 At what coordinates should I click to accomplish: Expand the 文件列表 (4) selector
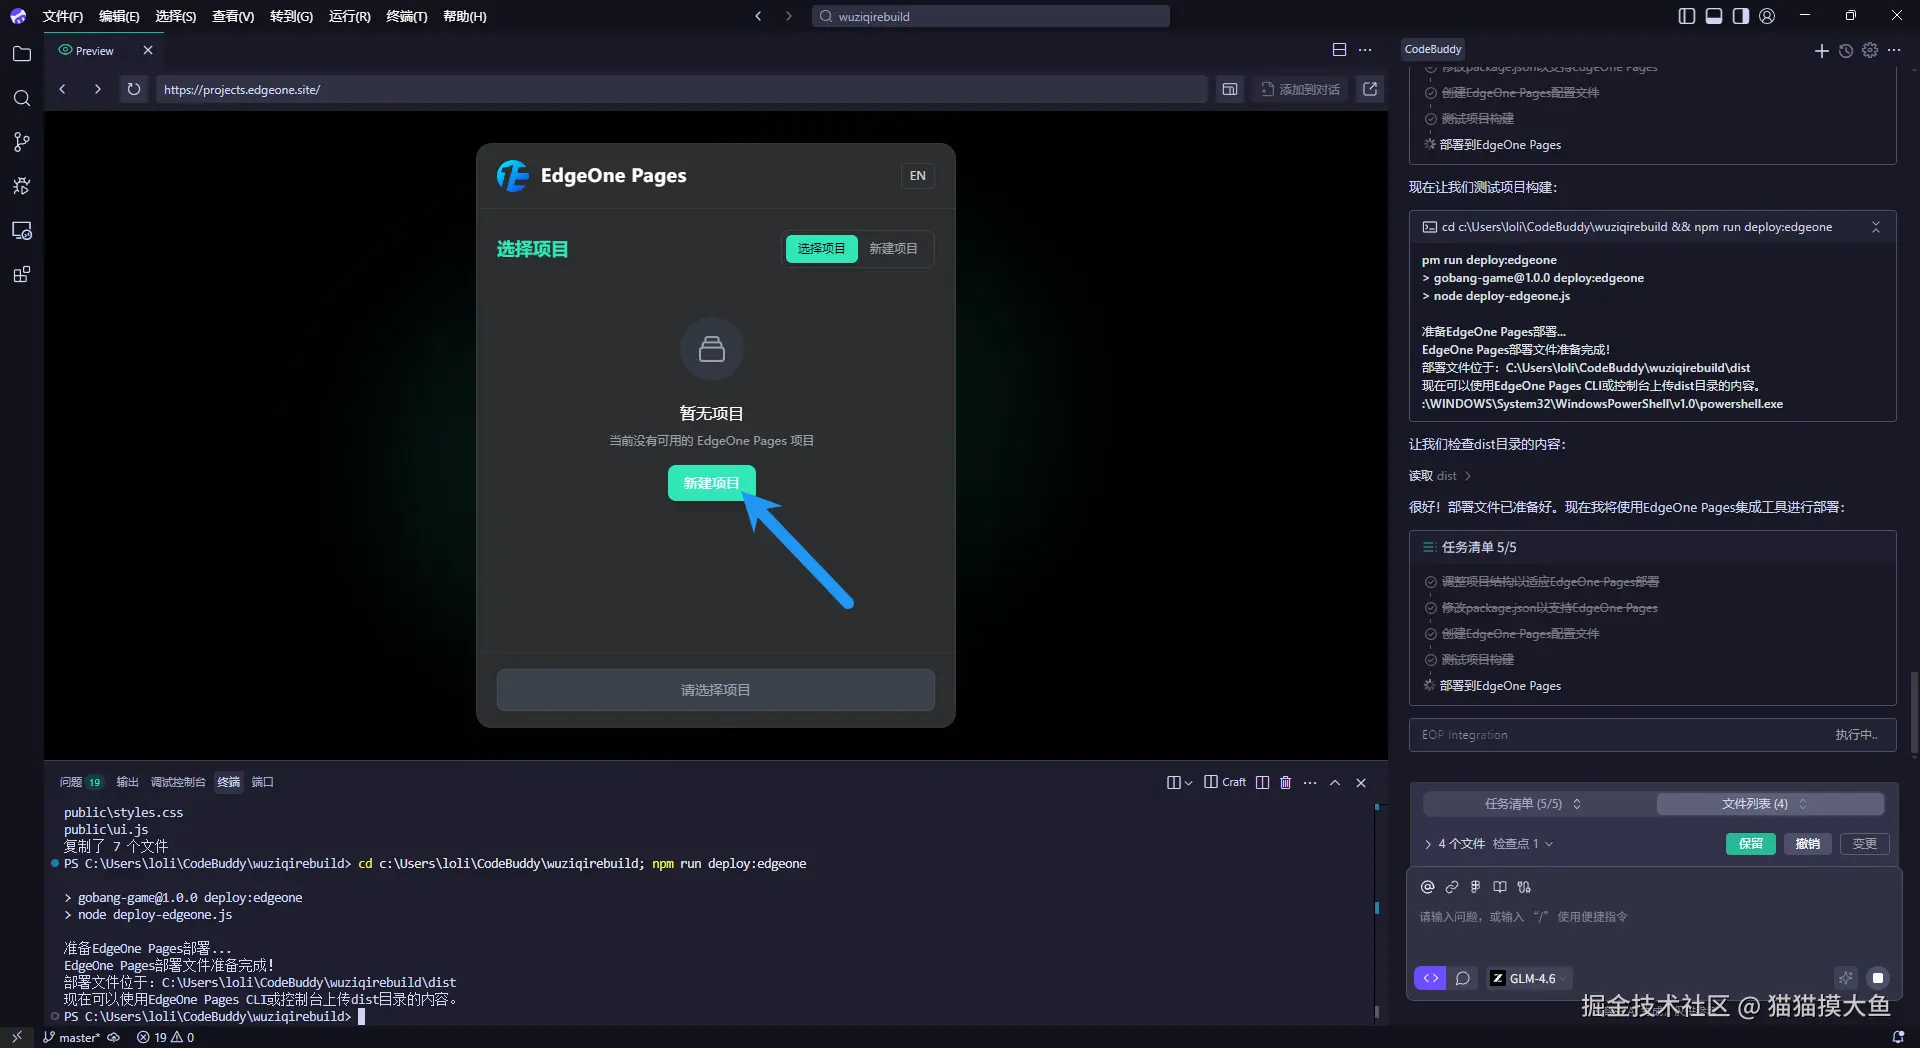coord(1768,804)
